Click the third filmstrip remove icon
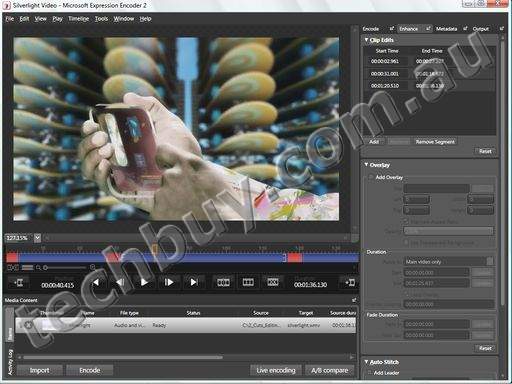The height and width of the screenshot is (384, 512). pos(273,283)
